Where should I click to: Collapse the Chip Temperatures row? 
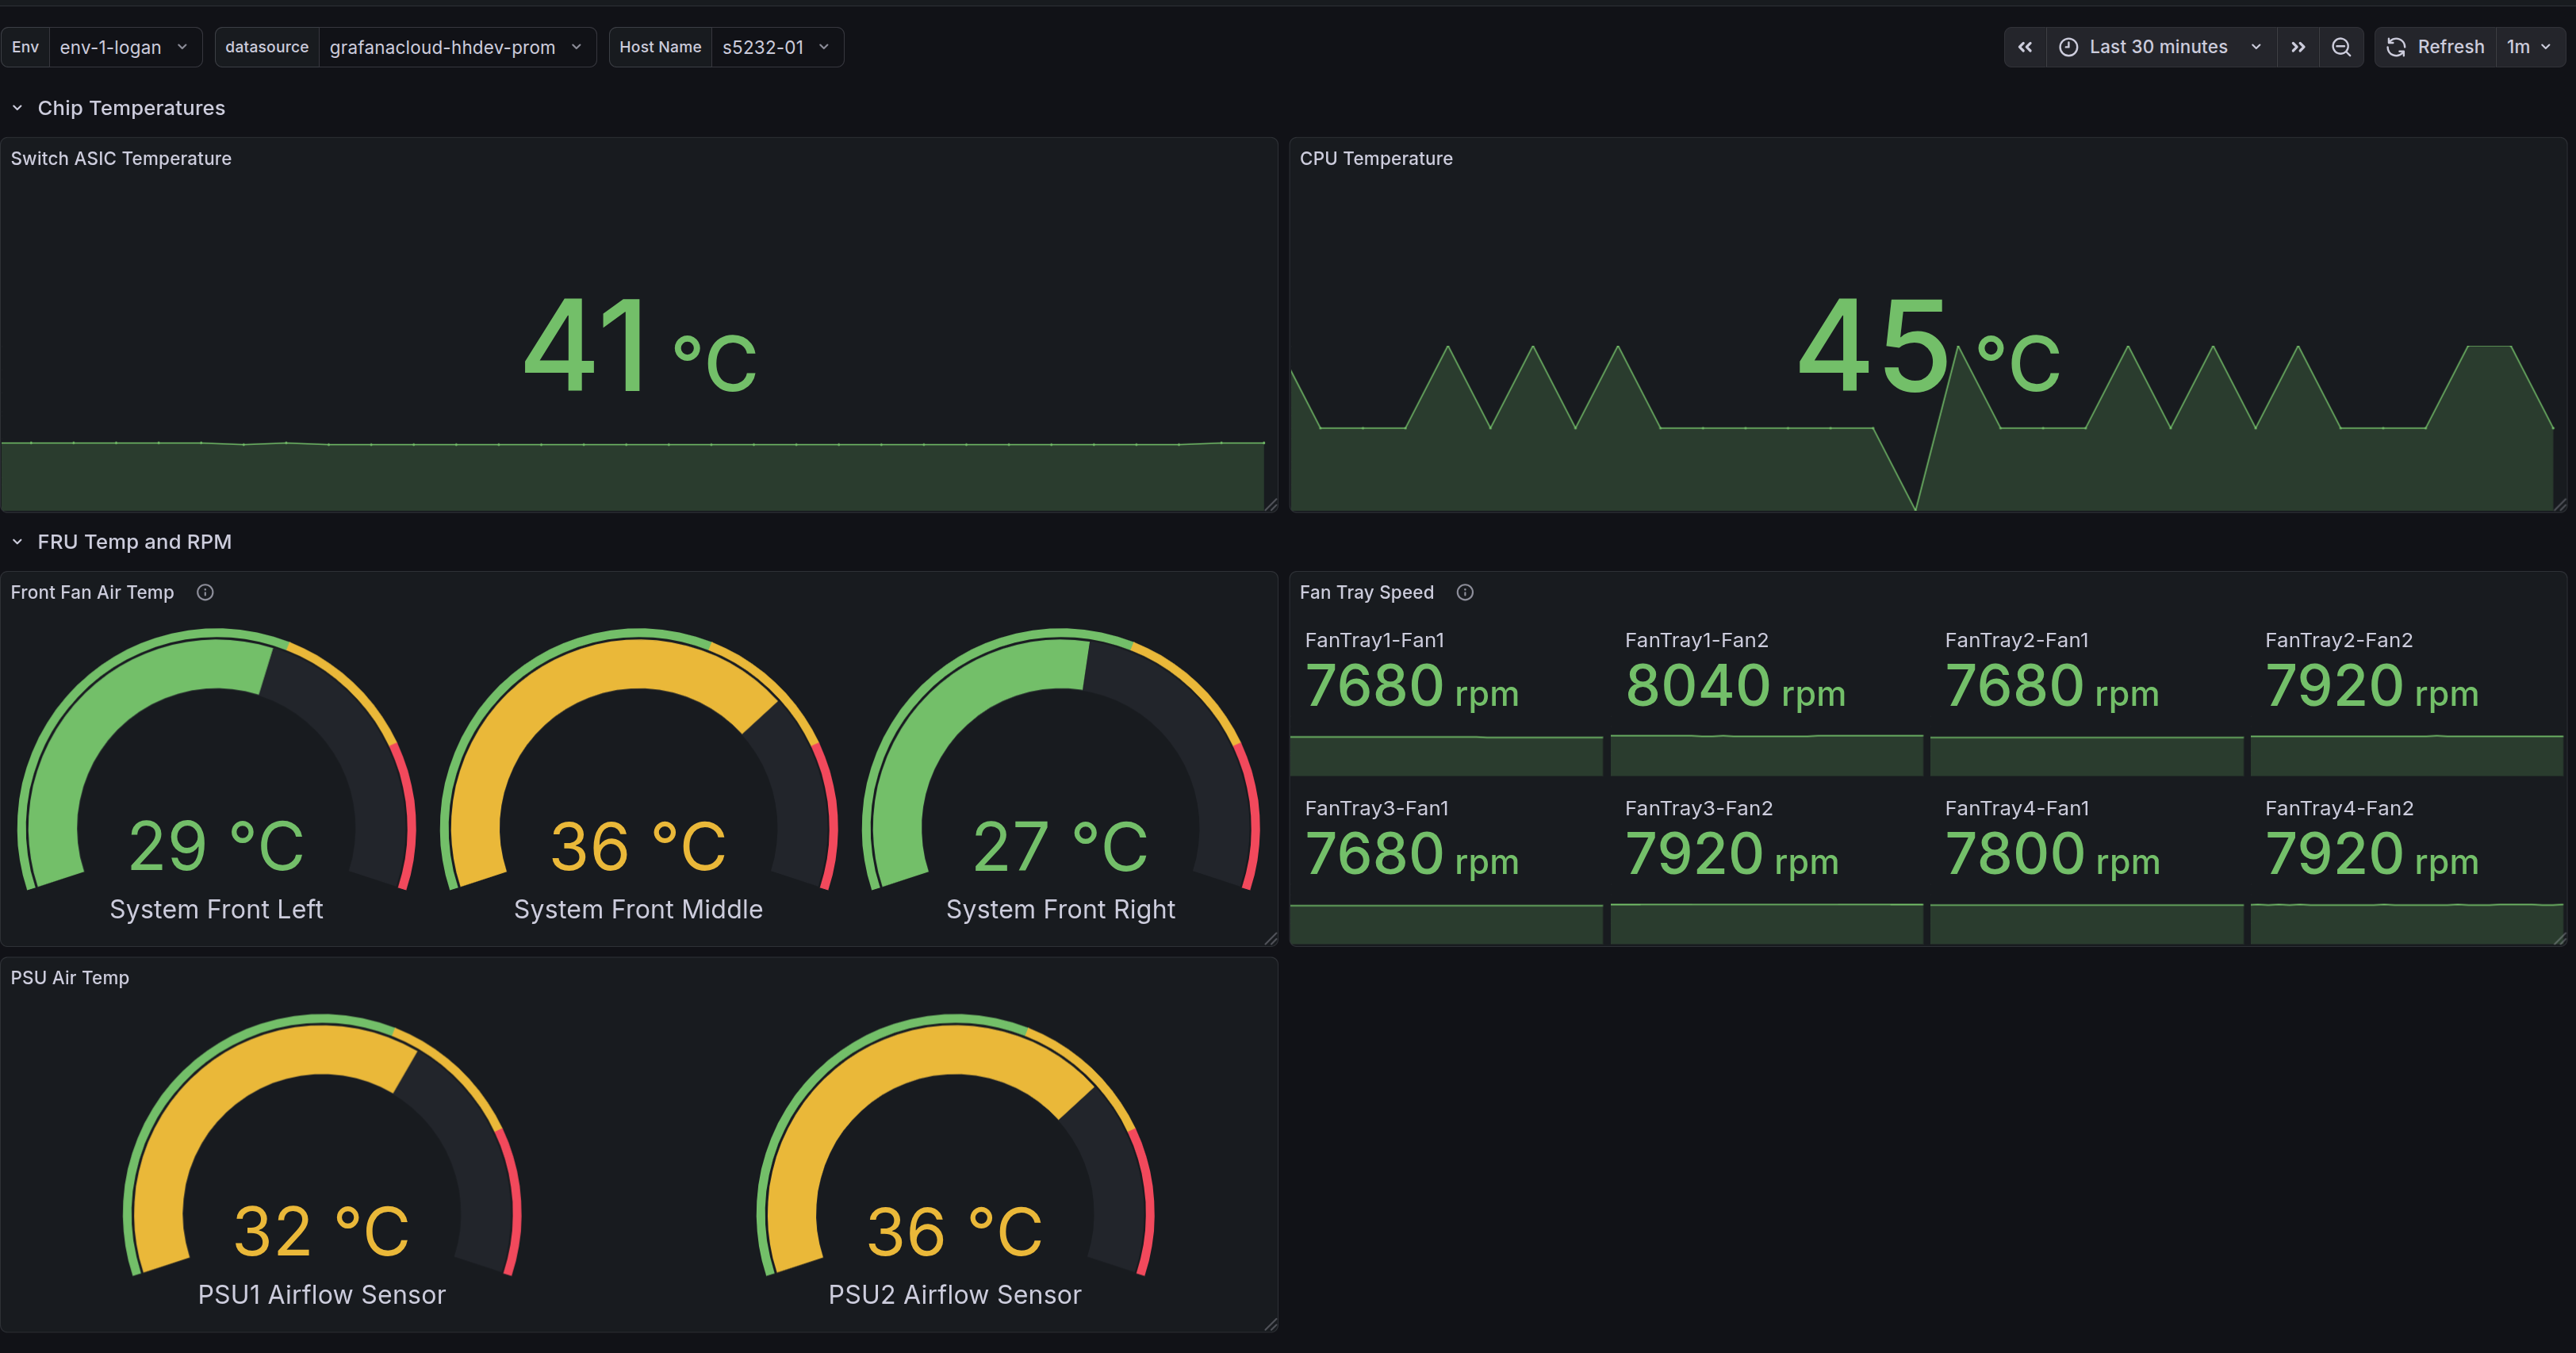coord(17,108)
